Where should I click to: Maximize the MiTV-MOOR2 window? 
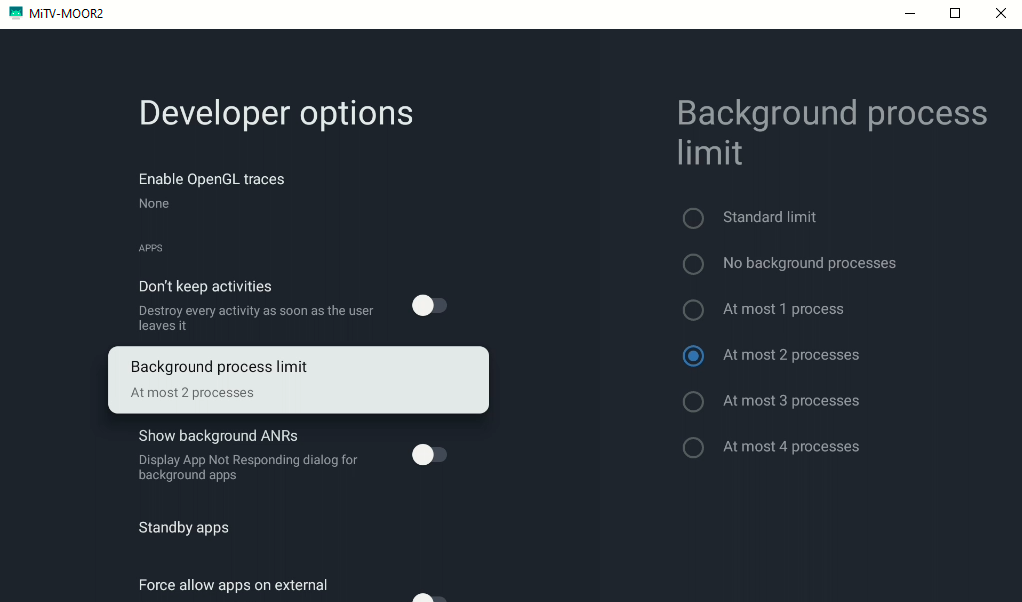(955, 13)
